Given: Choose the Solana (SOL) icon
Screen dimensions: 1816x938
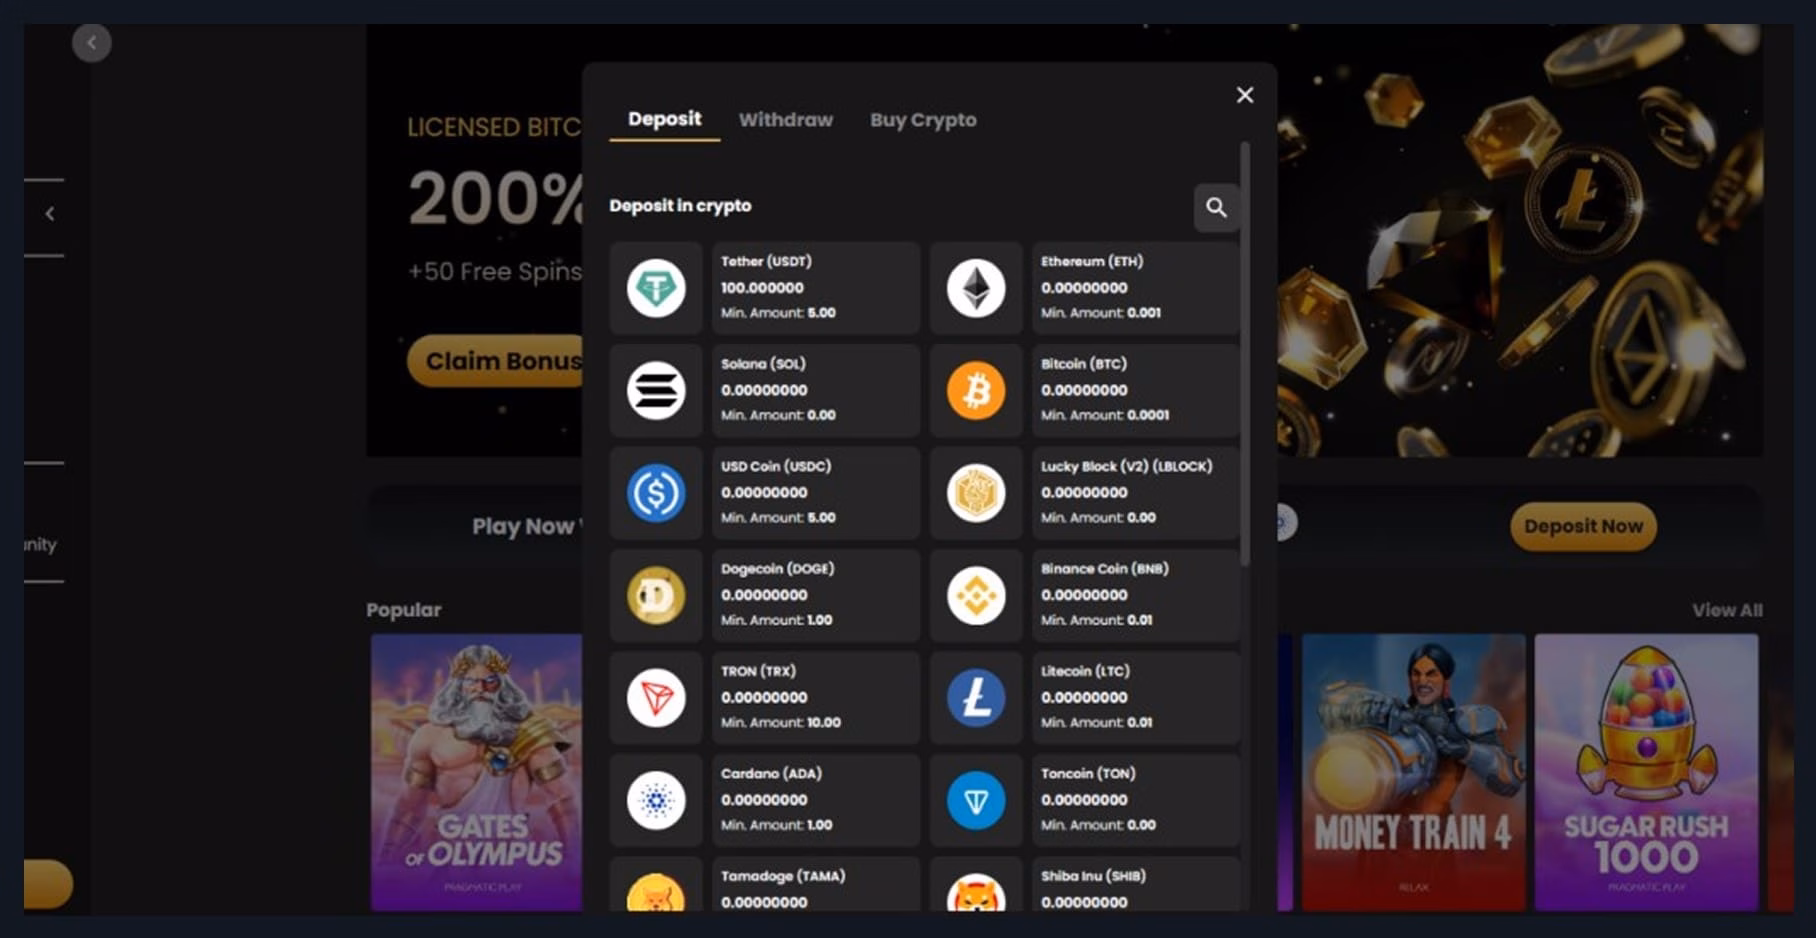Looking at the screenshot, I should coord(656,390).
